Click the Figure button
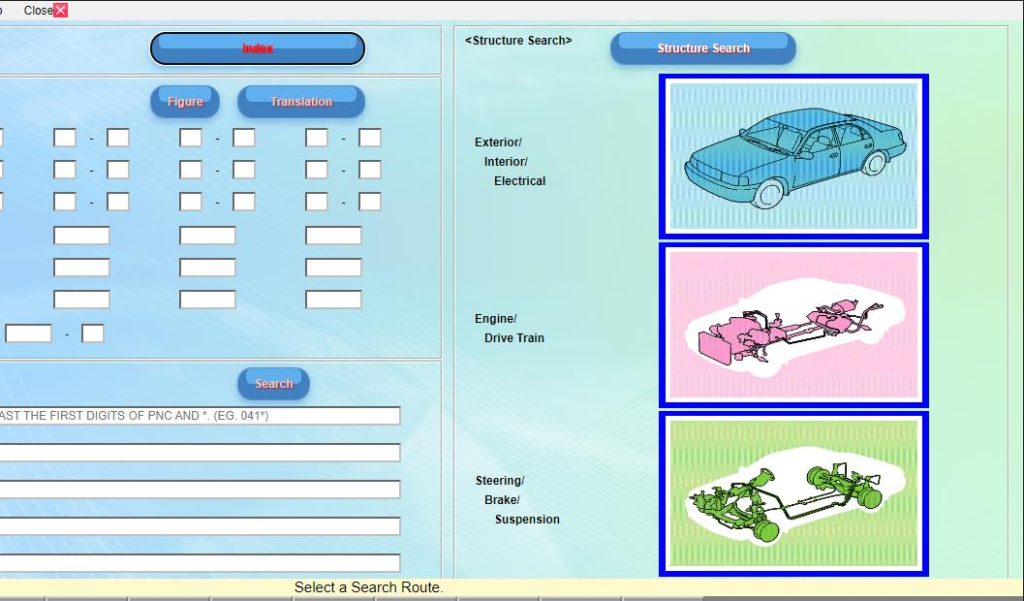 coord(184,101)
